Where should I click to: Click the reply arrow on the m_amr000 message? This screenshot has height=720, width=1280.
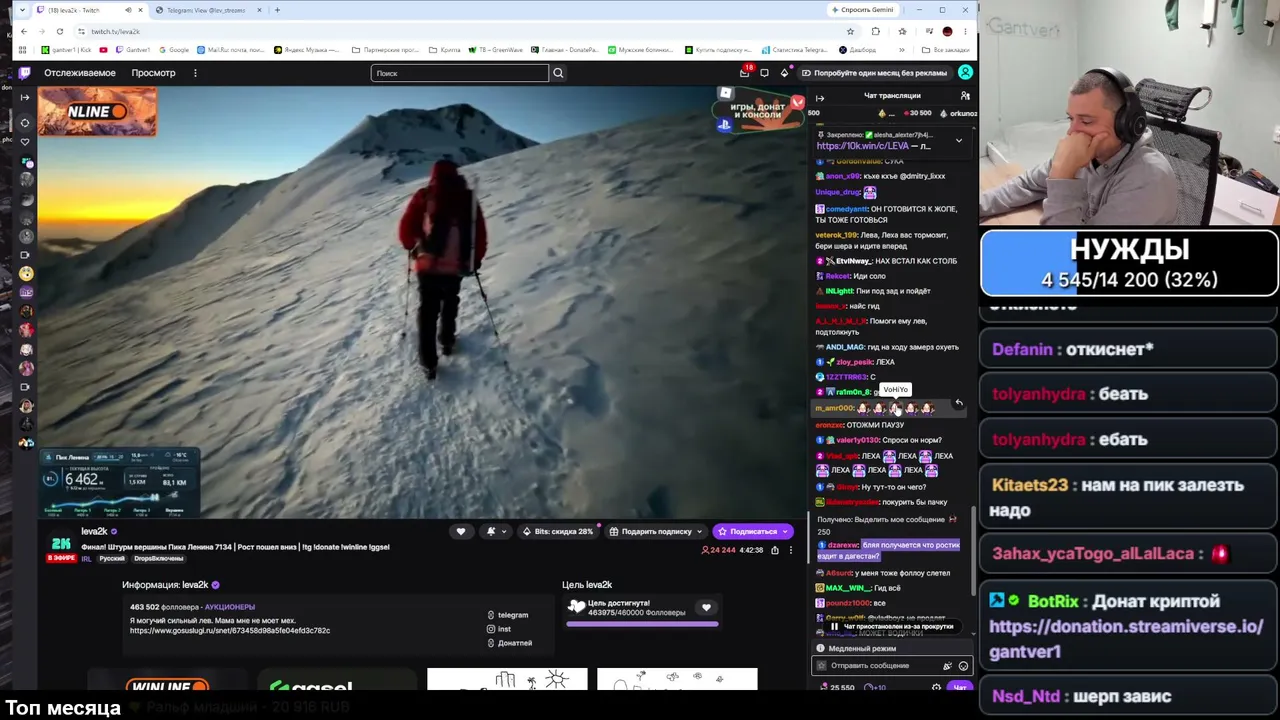(958, 403)
